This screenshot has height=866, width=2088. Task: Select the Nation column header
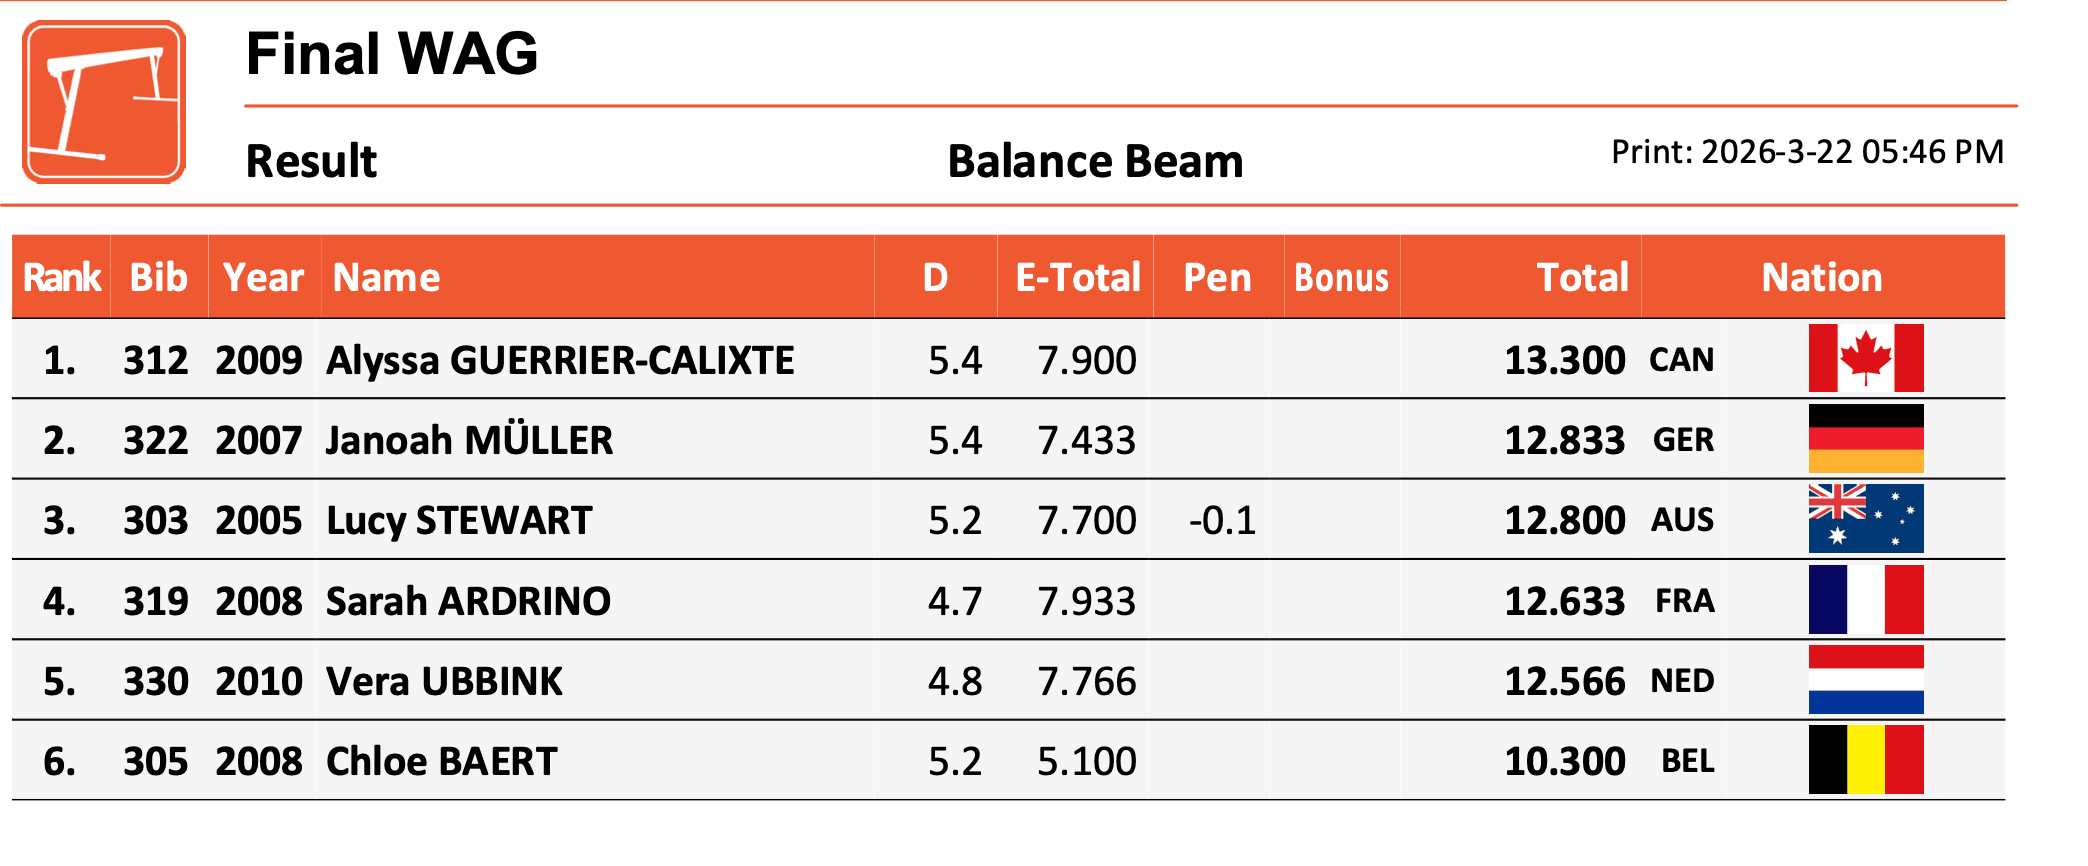coord(1821,277)
